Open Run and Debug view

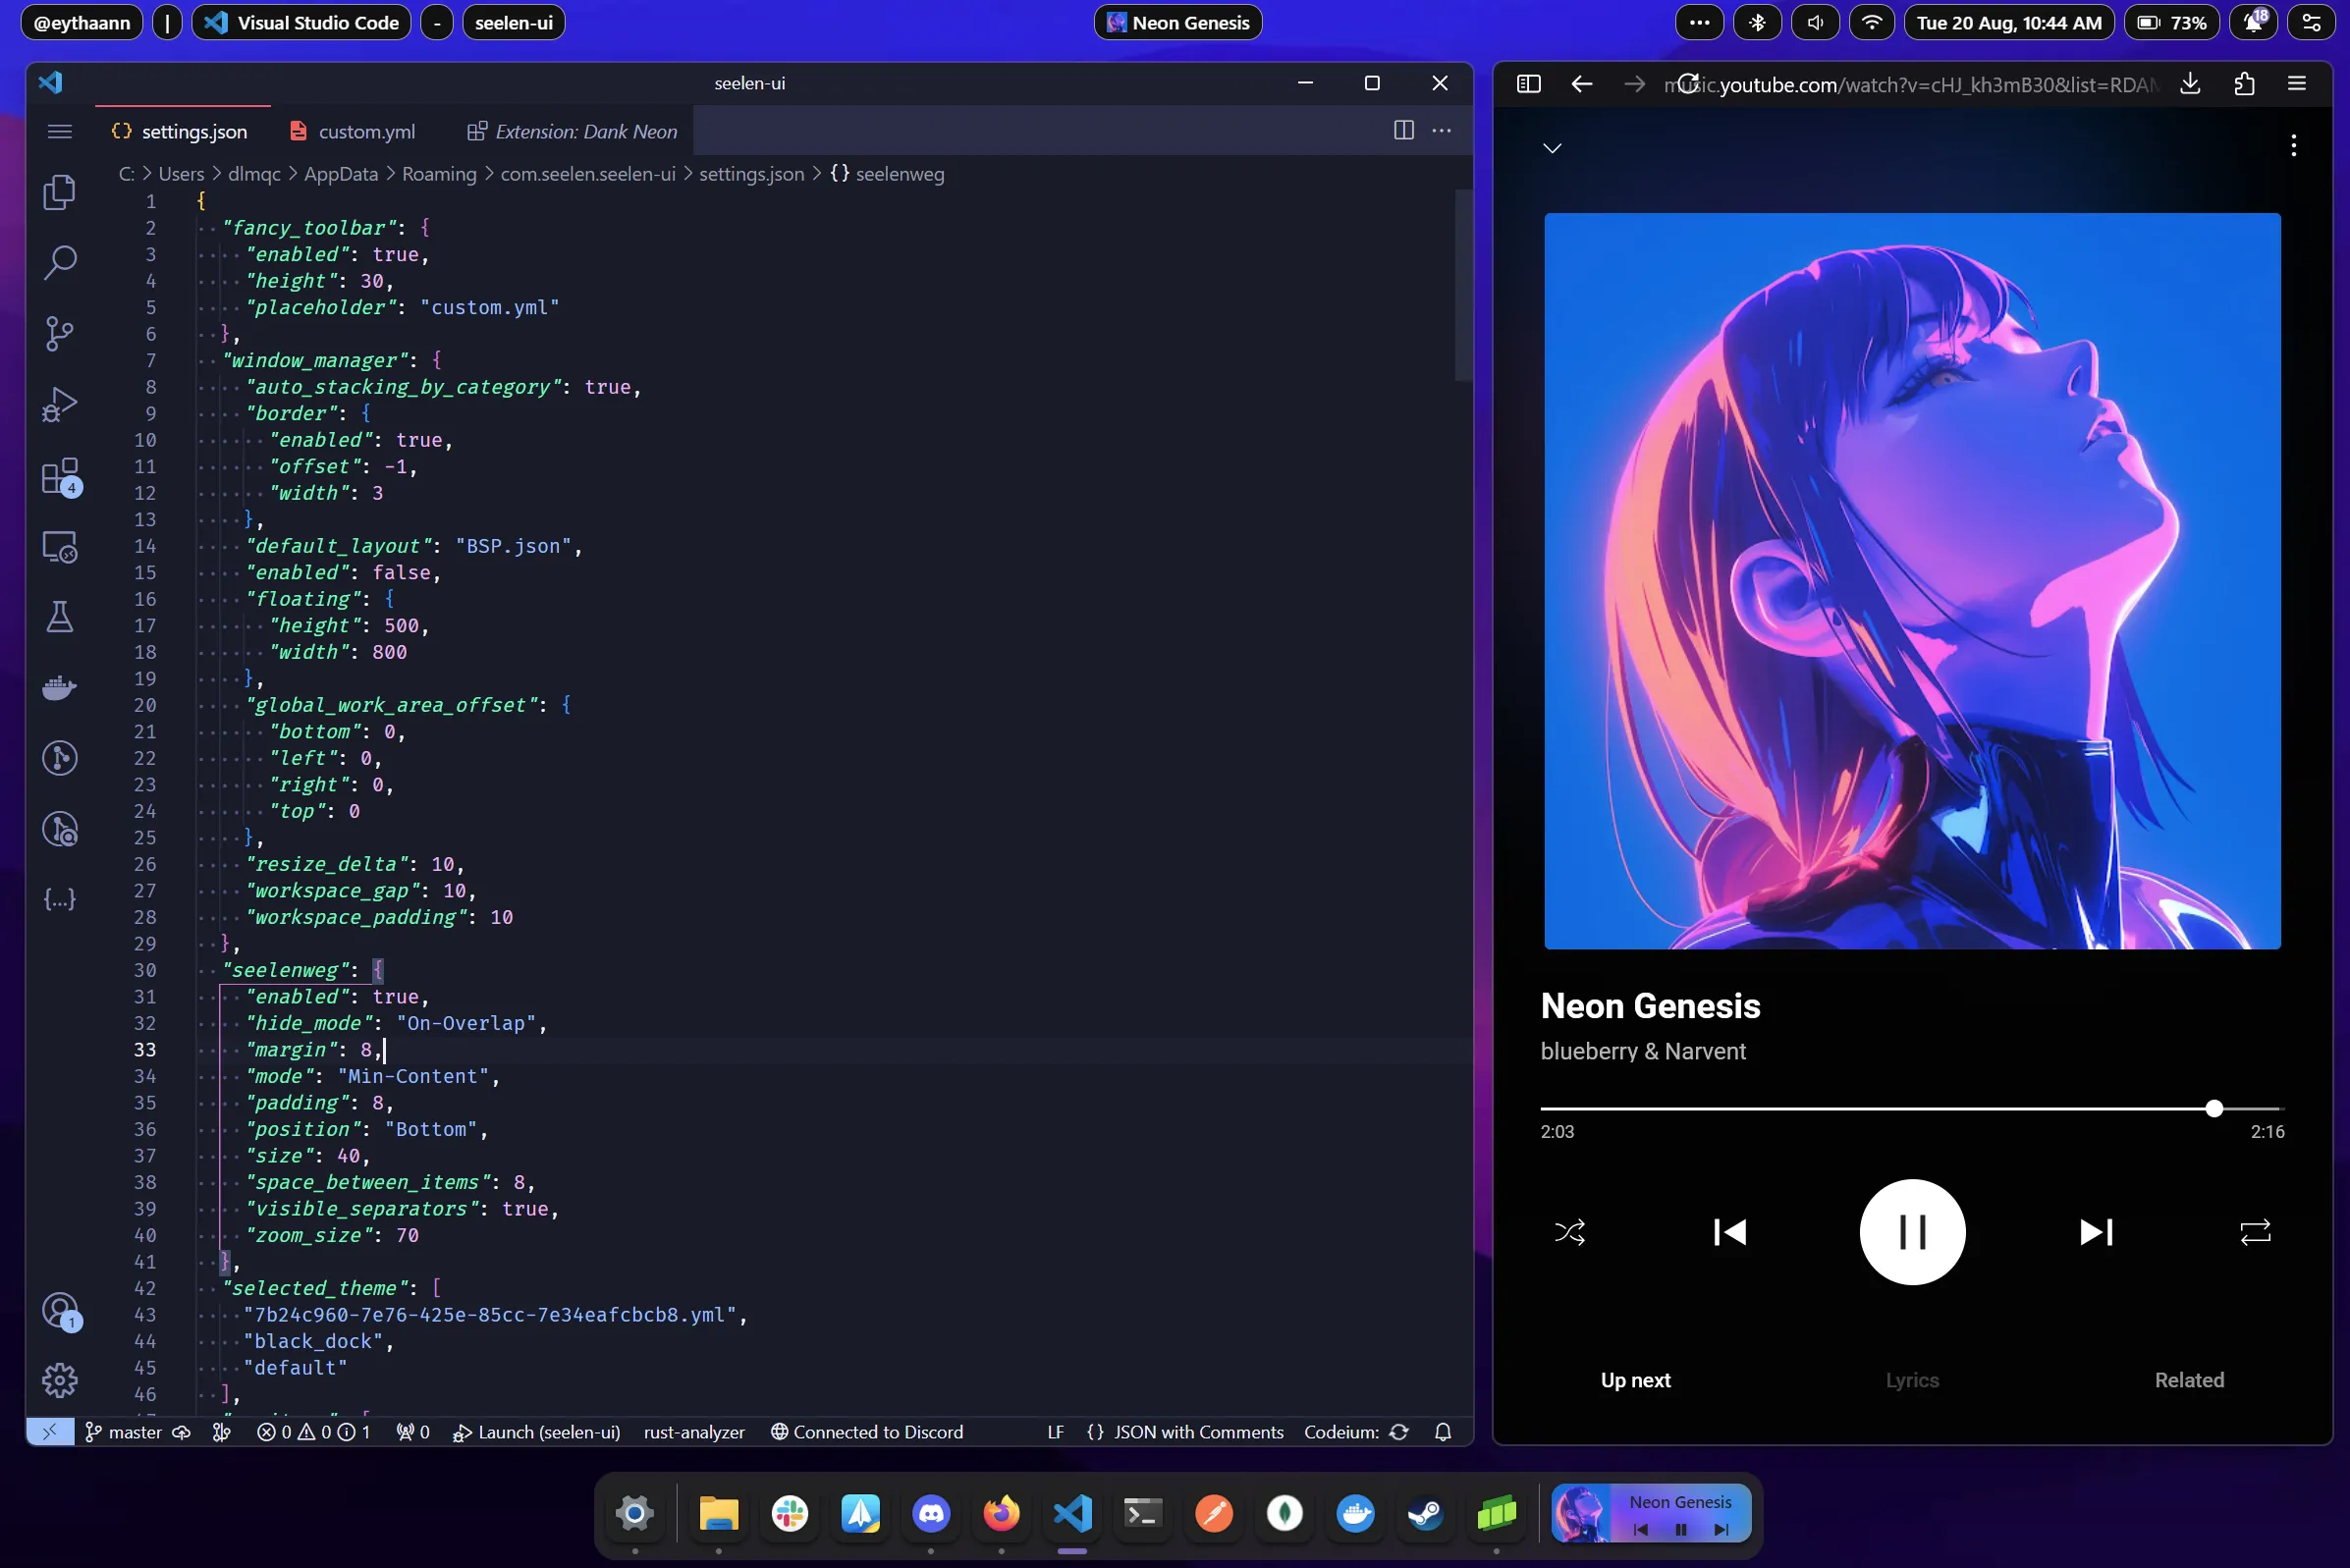(59, 405)
